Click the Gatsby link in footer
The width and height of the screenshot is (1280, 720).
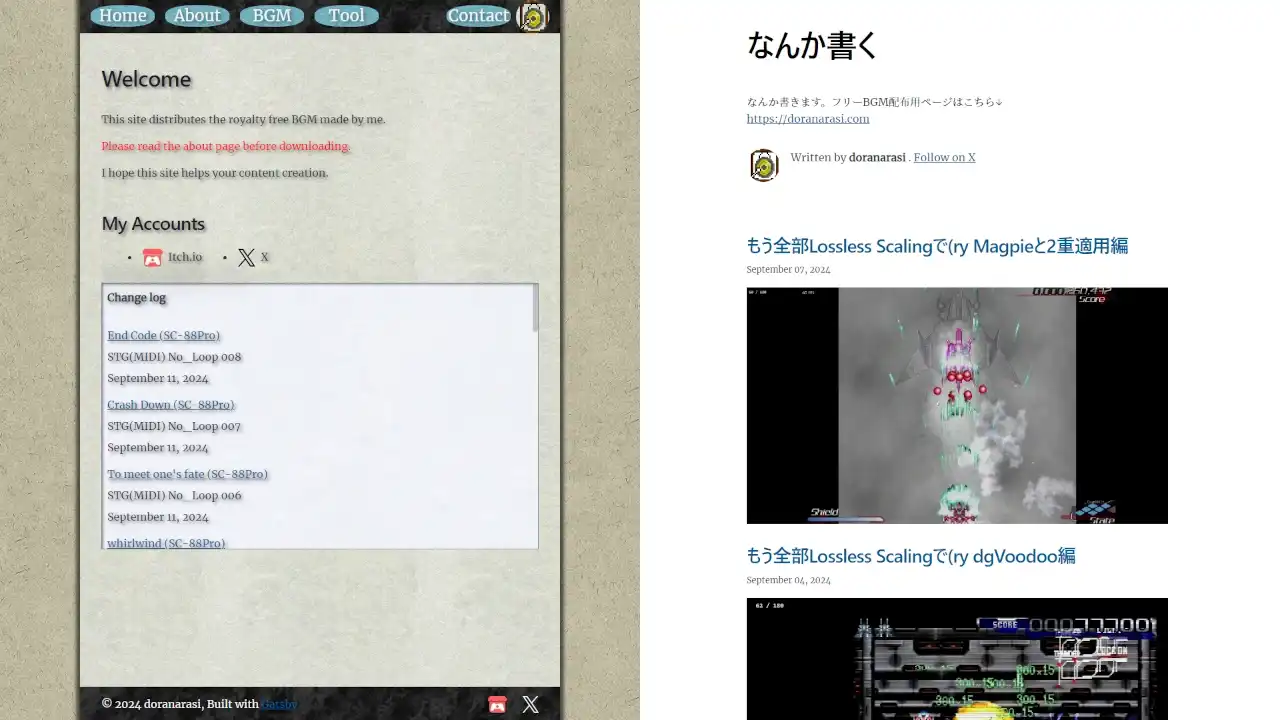point(279,704)
